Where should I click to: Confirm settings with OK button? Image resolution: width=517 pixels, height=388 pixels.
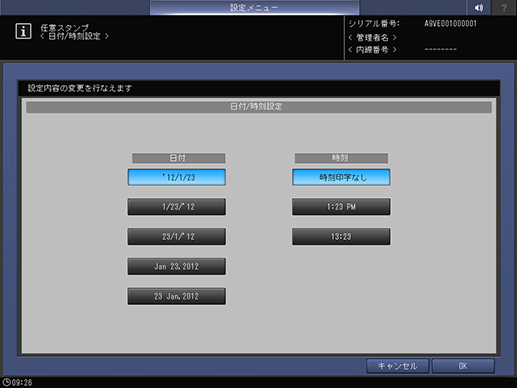463,366
